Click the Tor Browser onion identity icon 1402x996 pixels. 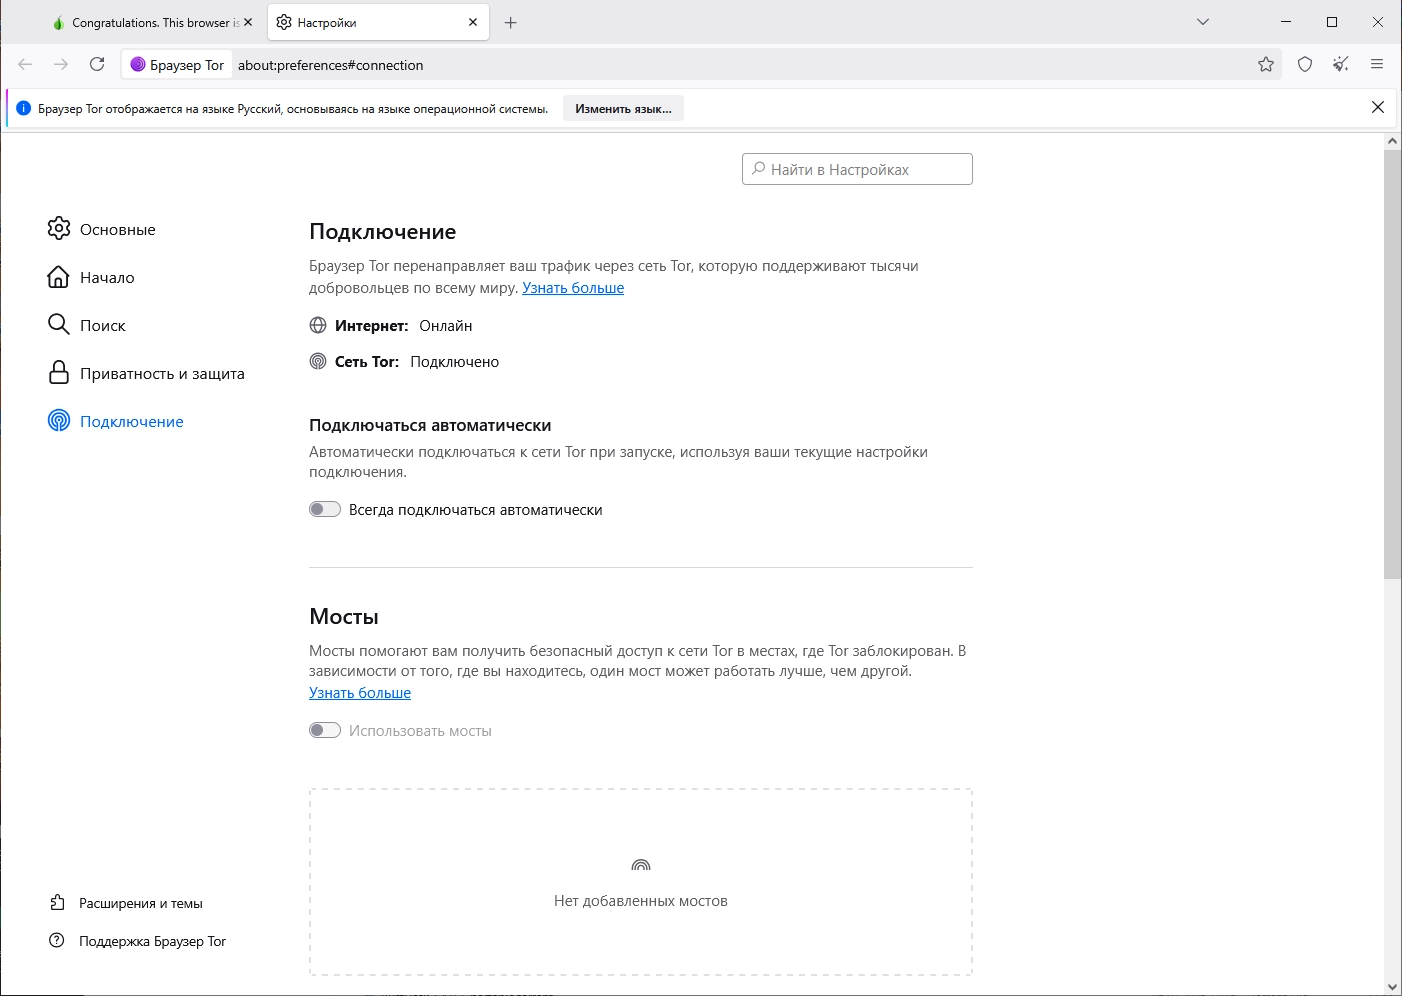click(138, 64)
